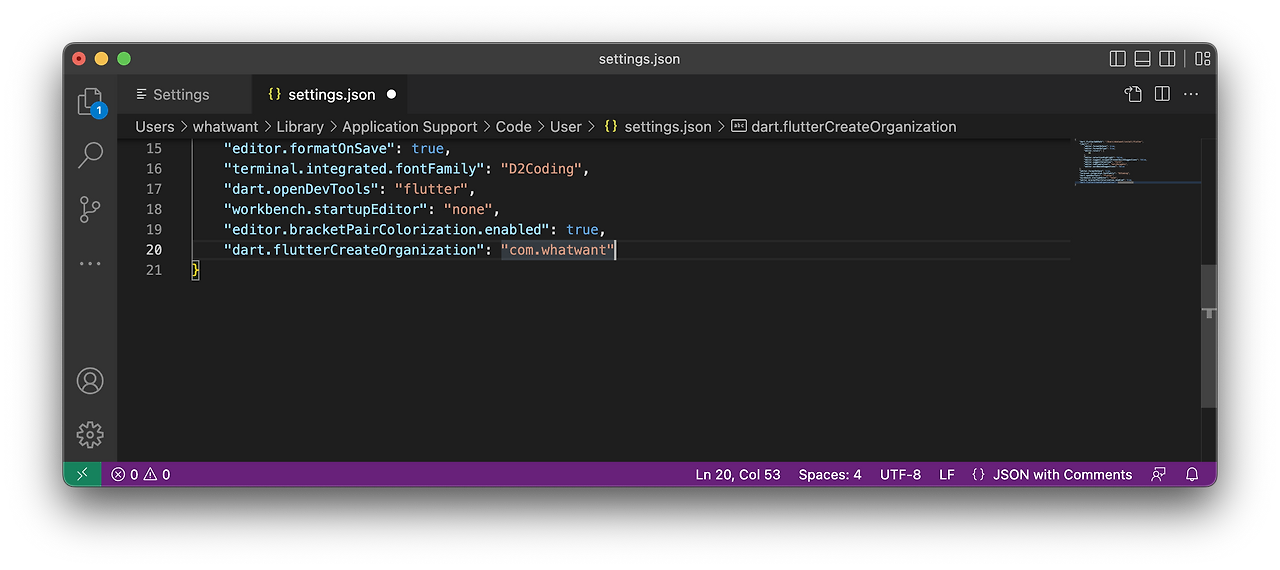Screen dimensions: 1280x570
Task: Open the Accounts icon
Action: coord(90,381)
